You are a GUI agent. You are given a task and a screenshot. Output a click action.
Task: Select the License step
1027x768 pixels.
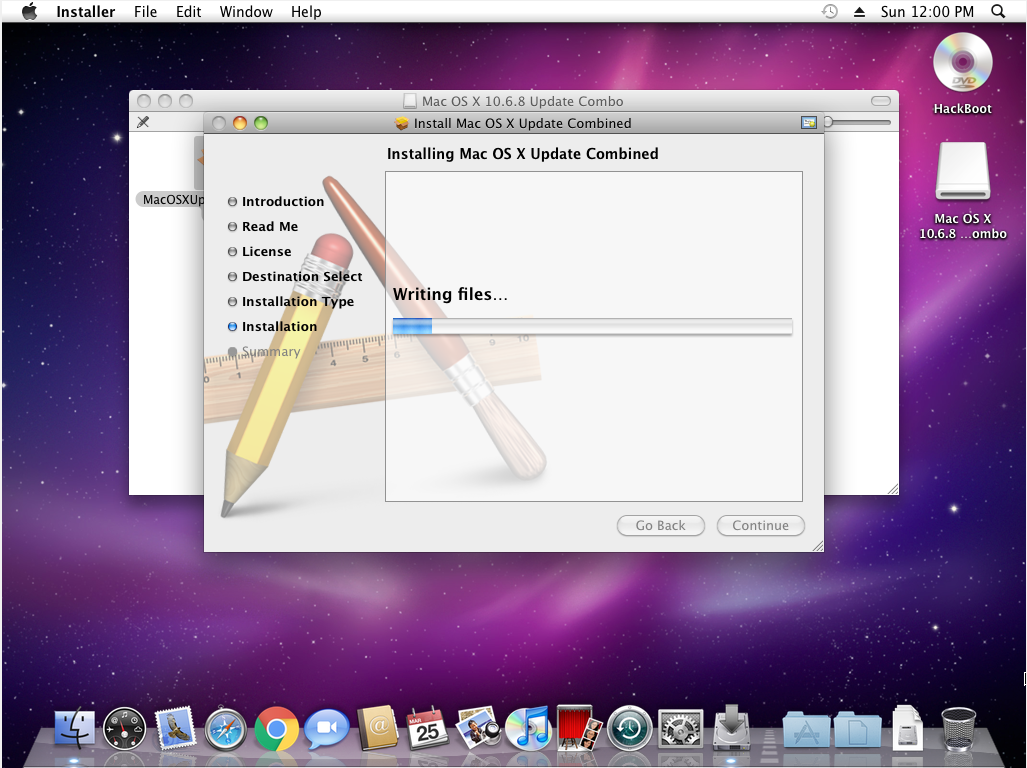pos(259,251)
